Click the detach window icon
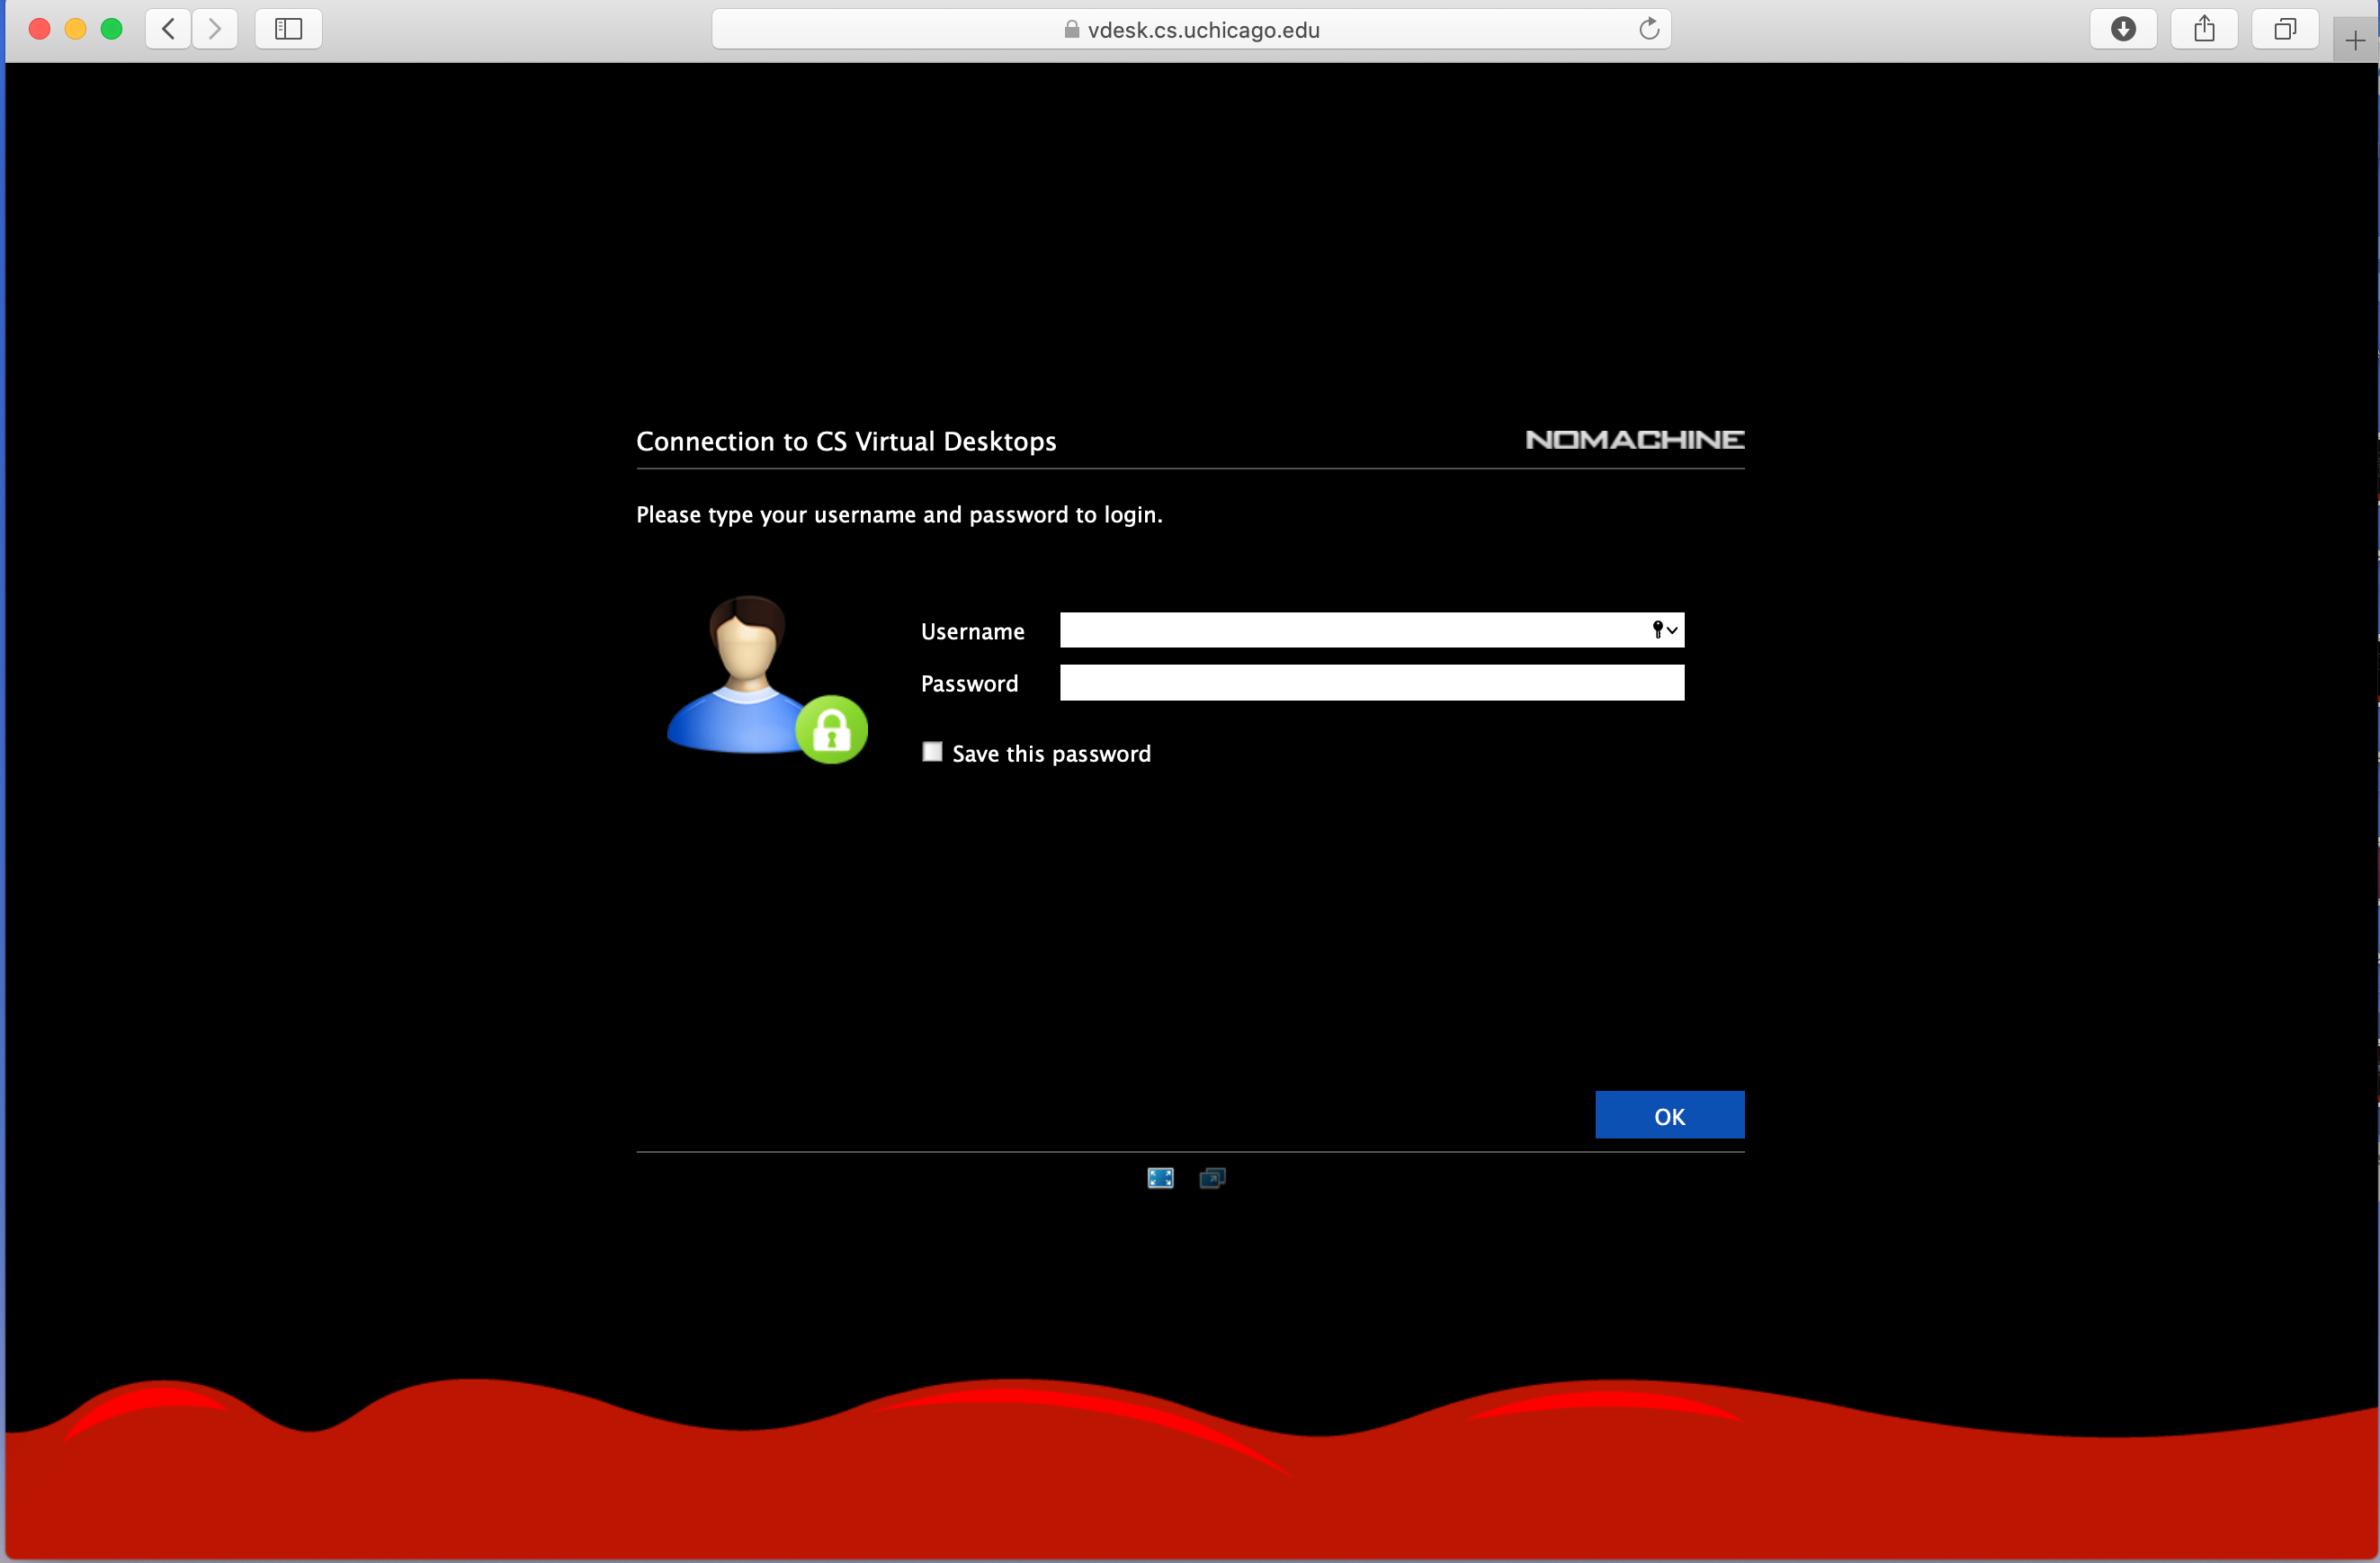The height and width of the screenshot is (1563, 2380). pos(1212,1178)
